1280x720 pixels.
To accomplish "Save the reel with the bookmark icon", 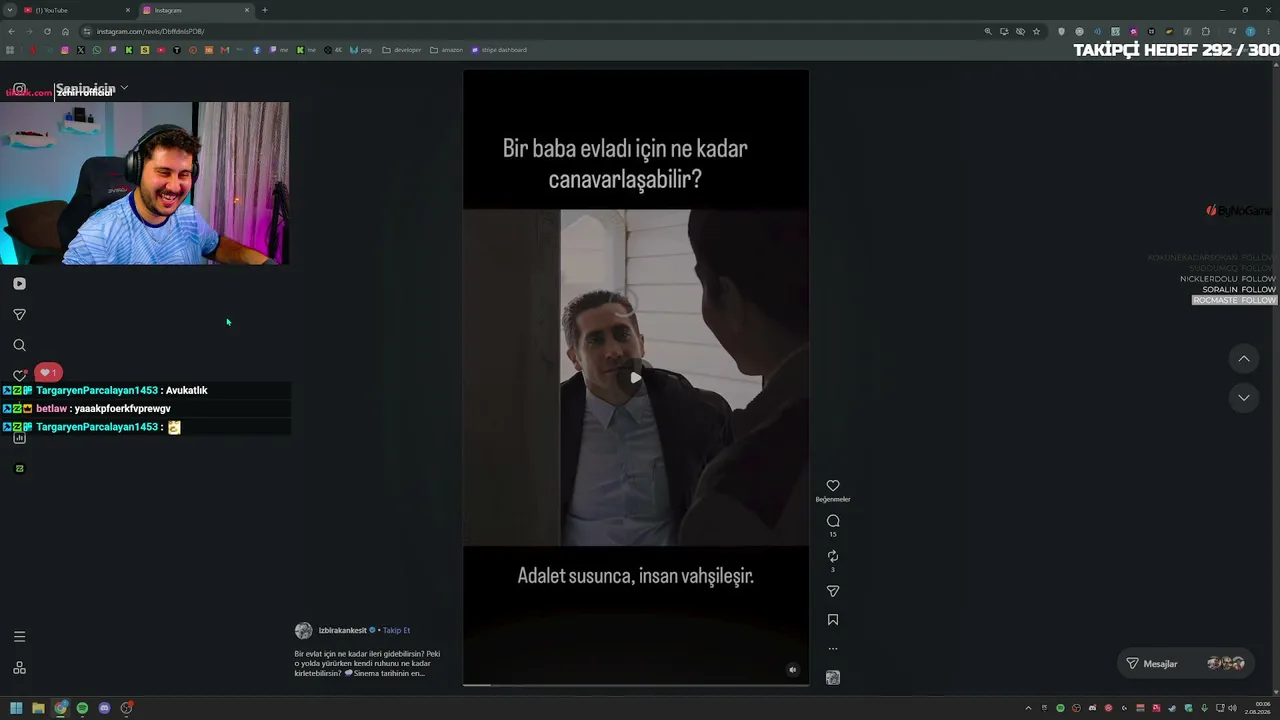I will [x=833, y=620].
